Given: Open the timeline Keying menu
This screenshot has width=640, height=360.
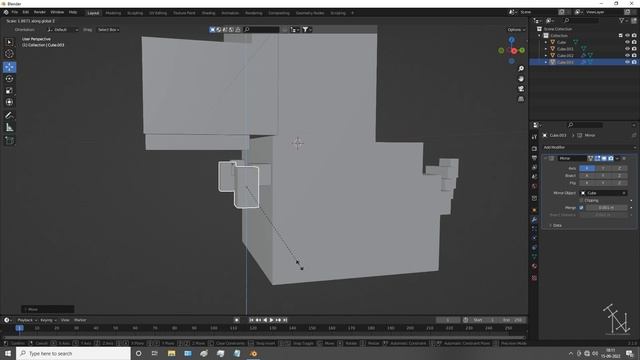Looking at the screenshot, I should tap(48, 320).
